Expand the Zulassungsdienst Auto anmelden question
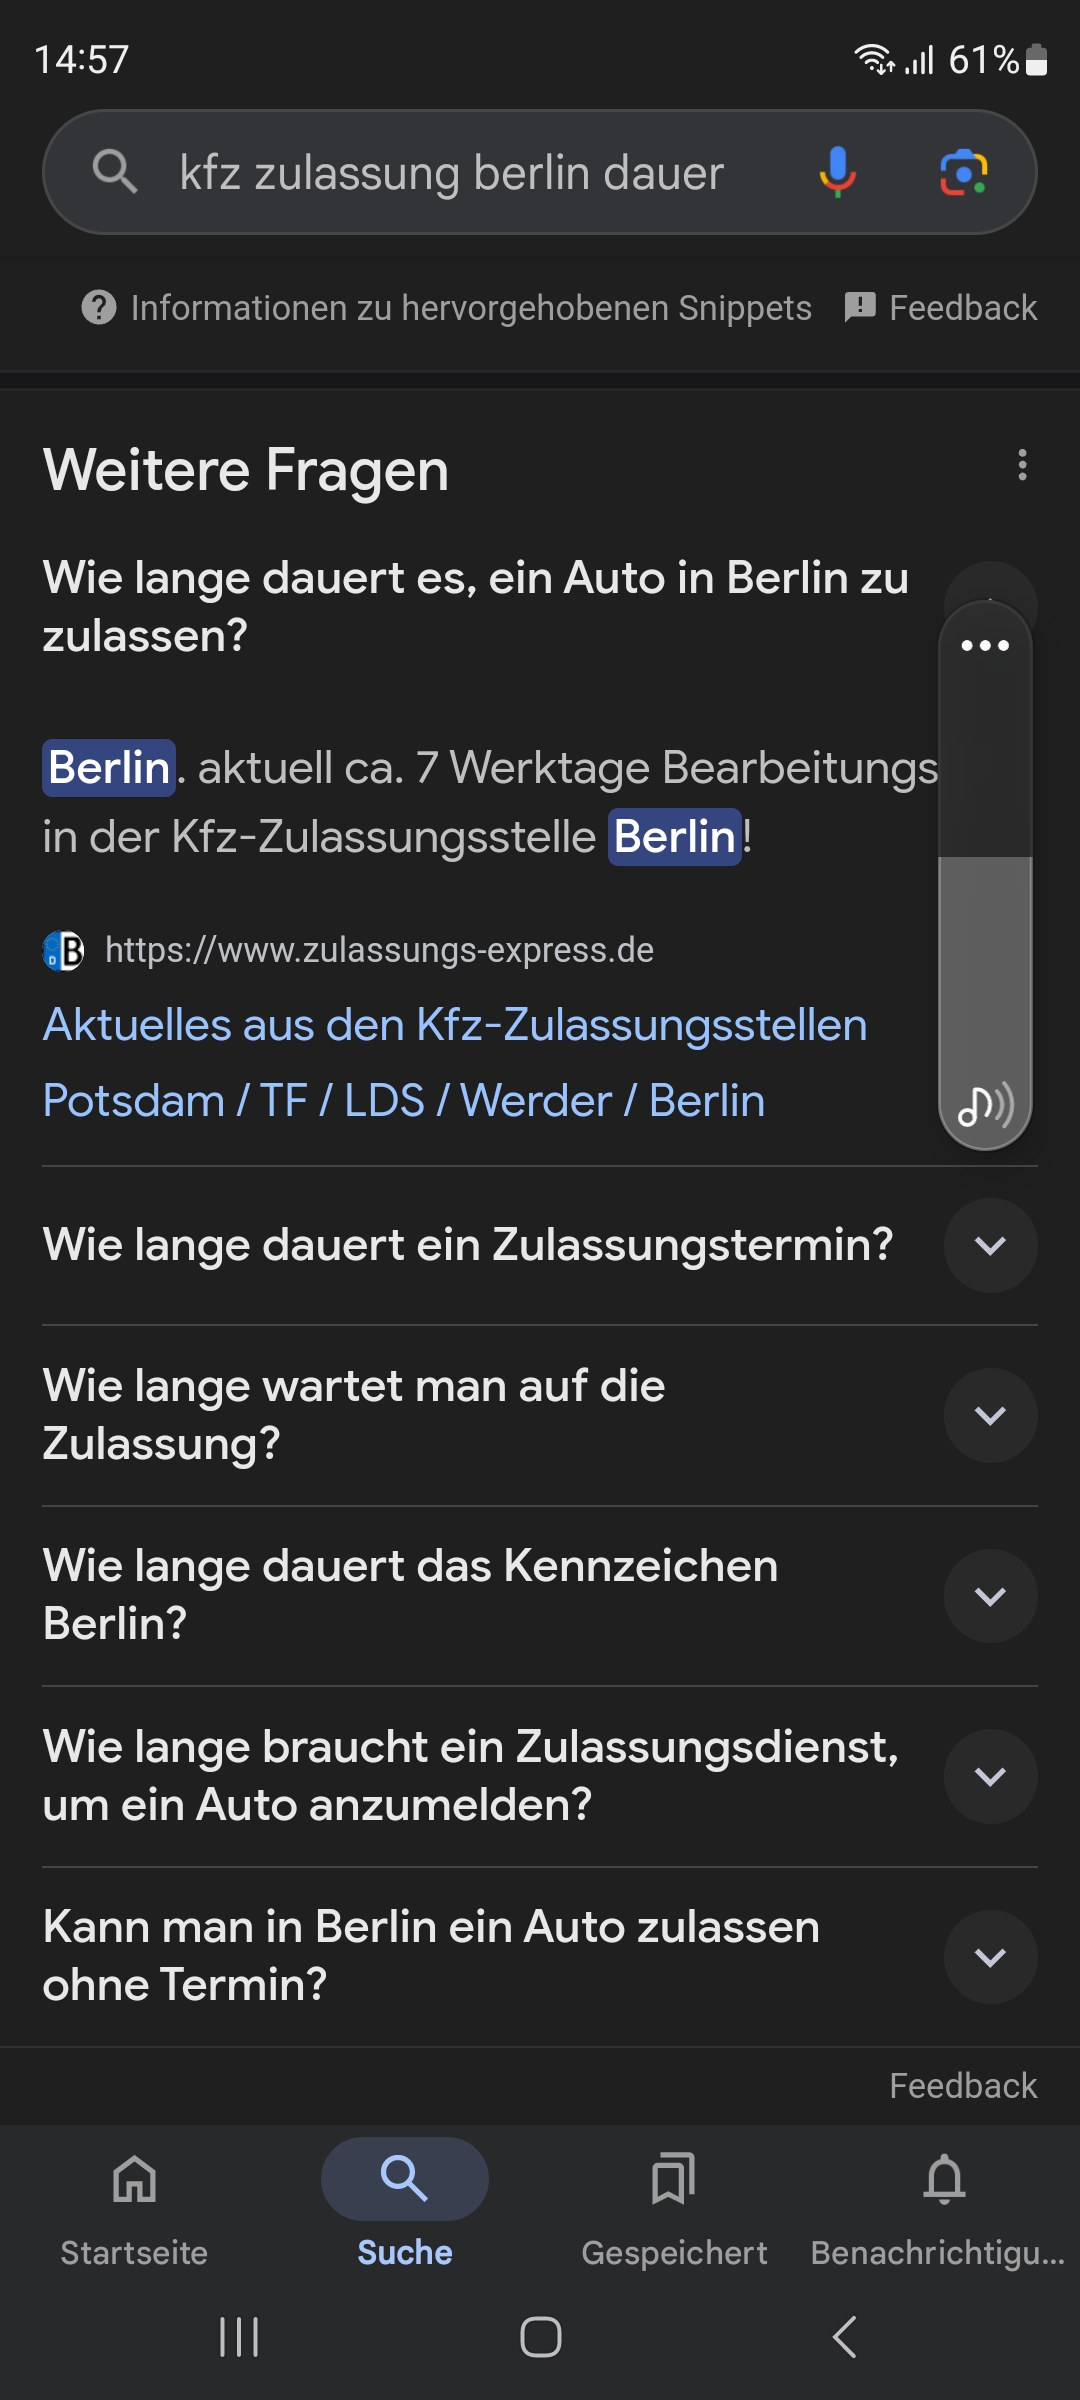The image size is (1080, 2400). pyautogui.click(x=990, y=1776)
